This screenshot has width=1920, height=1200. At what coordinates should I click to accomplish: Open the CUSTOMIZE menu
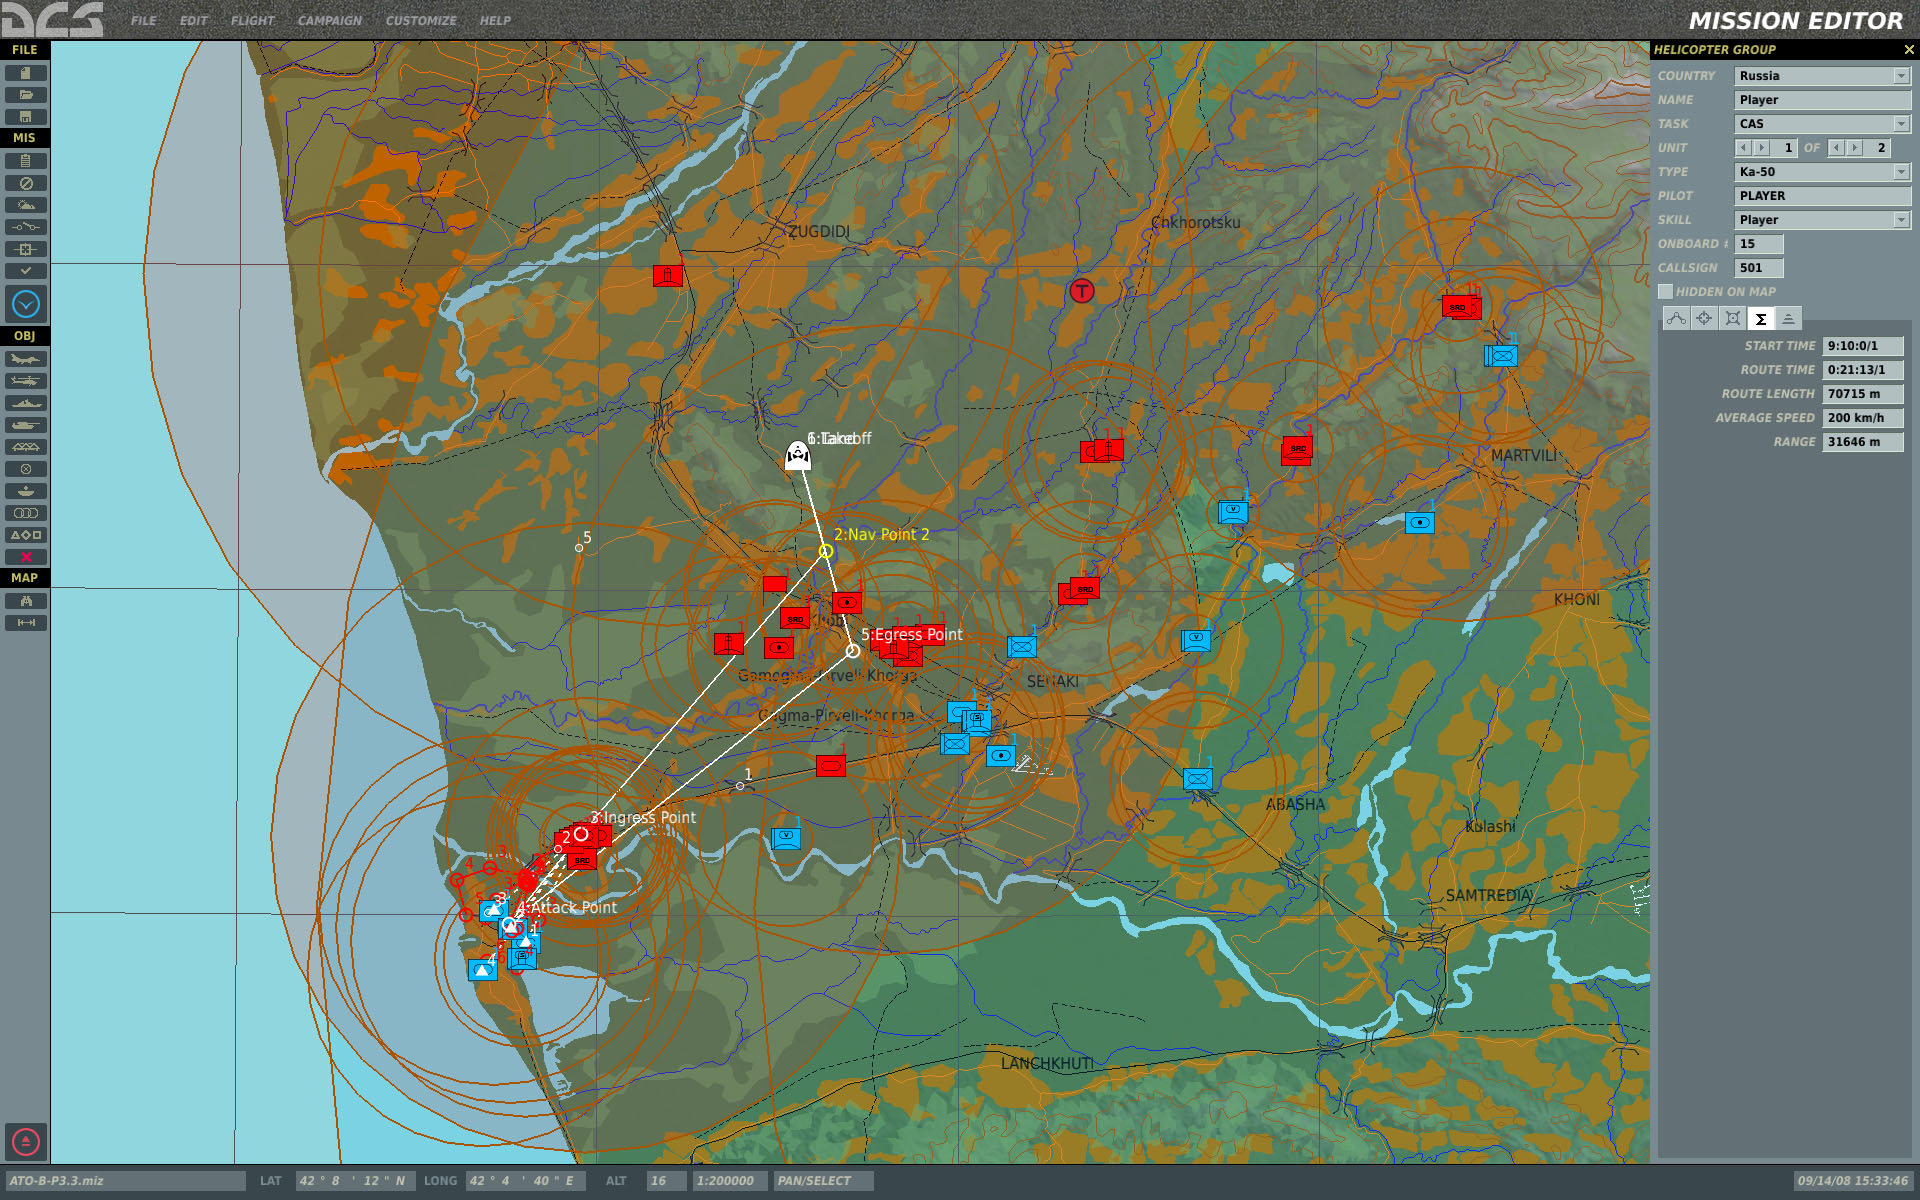[421, 20]
